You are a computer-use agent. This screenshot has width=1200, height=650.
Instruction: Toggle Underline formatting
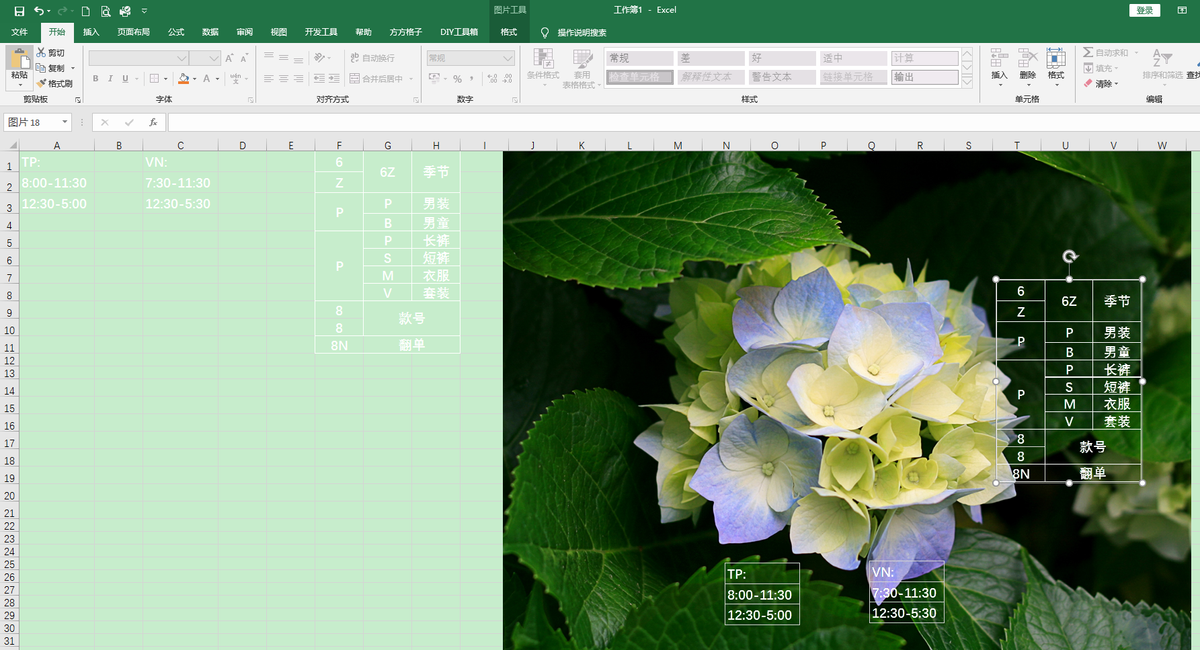(125, 78)
